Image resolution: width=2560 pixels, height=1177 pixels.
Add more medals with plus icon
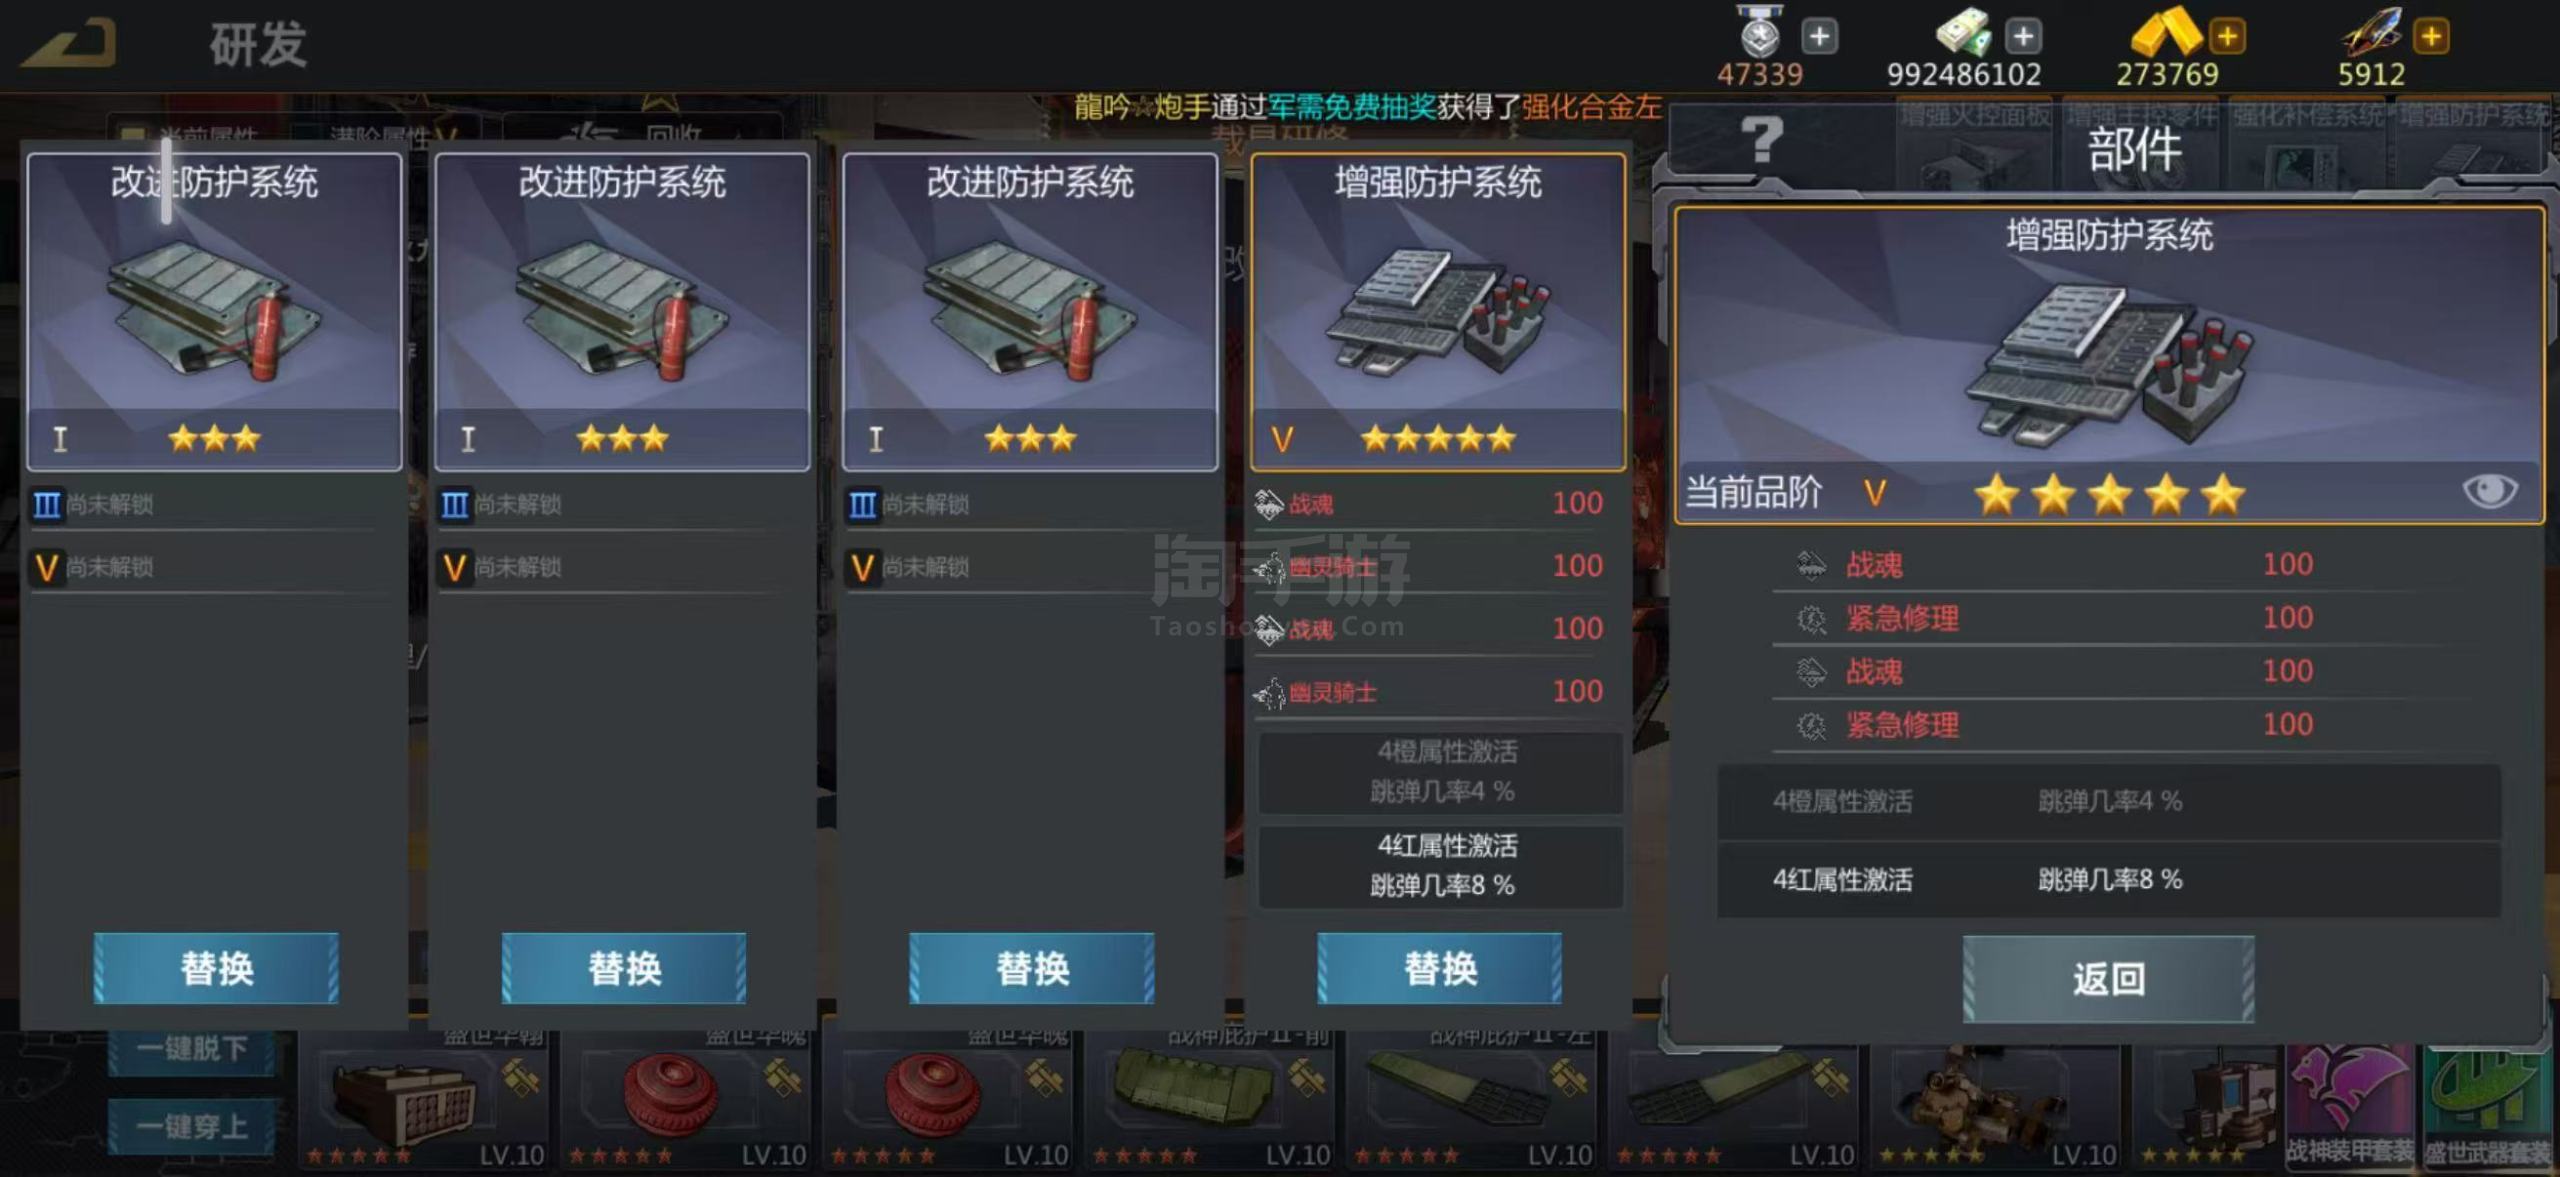1820,37
